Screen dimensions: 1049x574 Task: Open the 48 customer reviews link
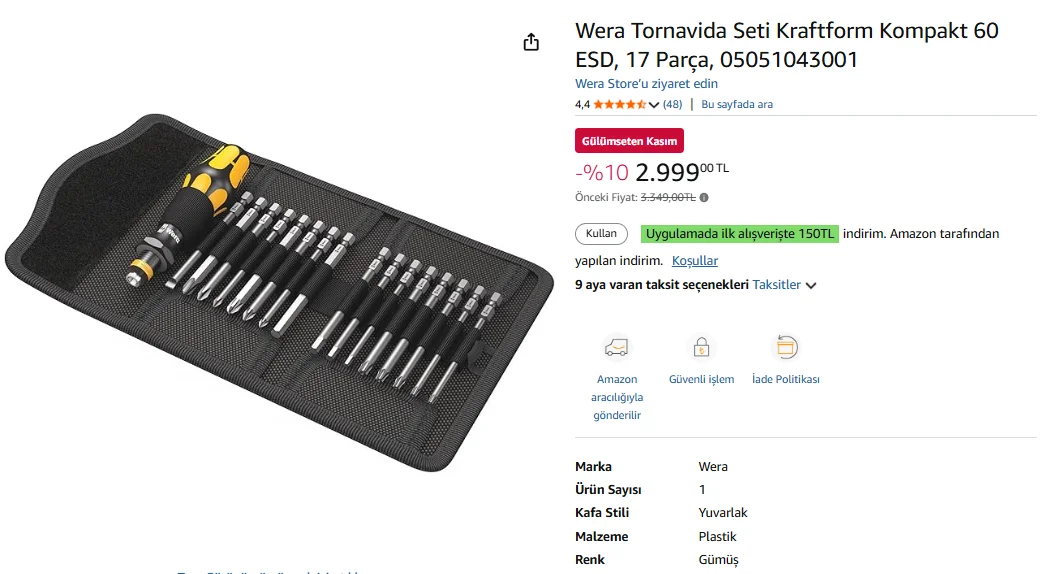point(672,104)
